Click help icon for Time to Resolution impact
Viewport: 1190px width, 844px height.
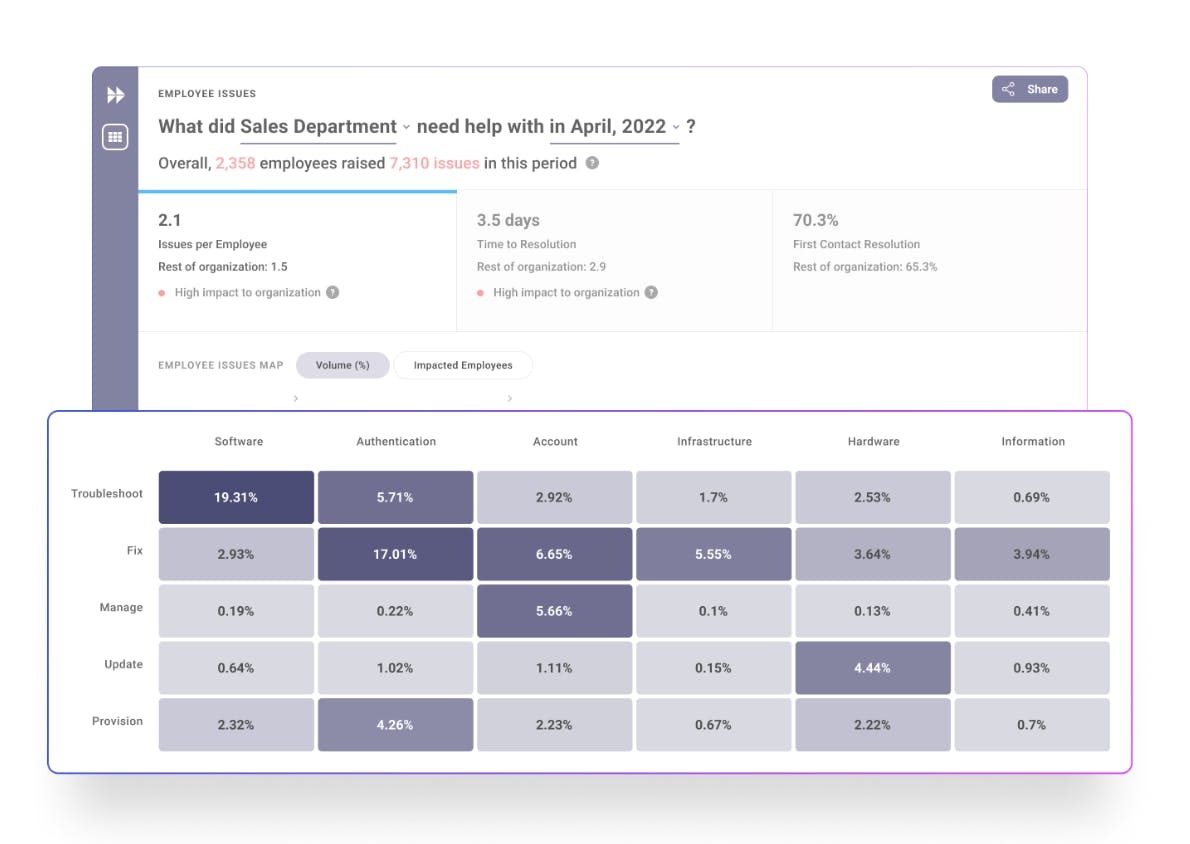point(651,293)
